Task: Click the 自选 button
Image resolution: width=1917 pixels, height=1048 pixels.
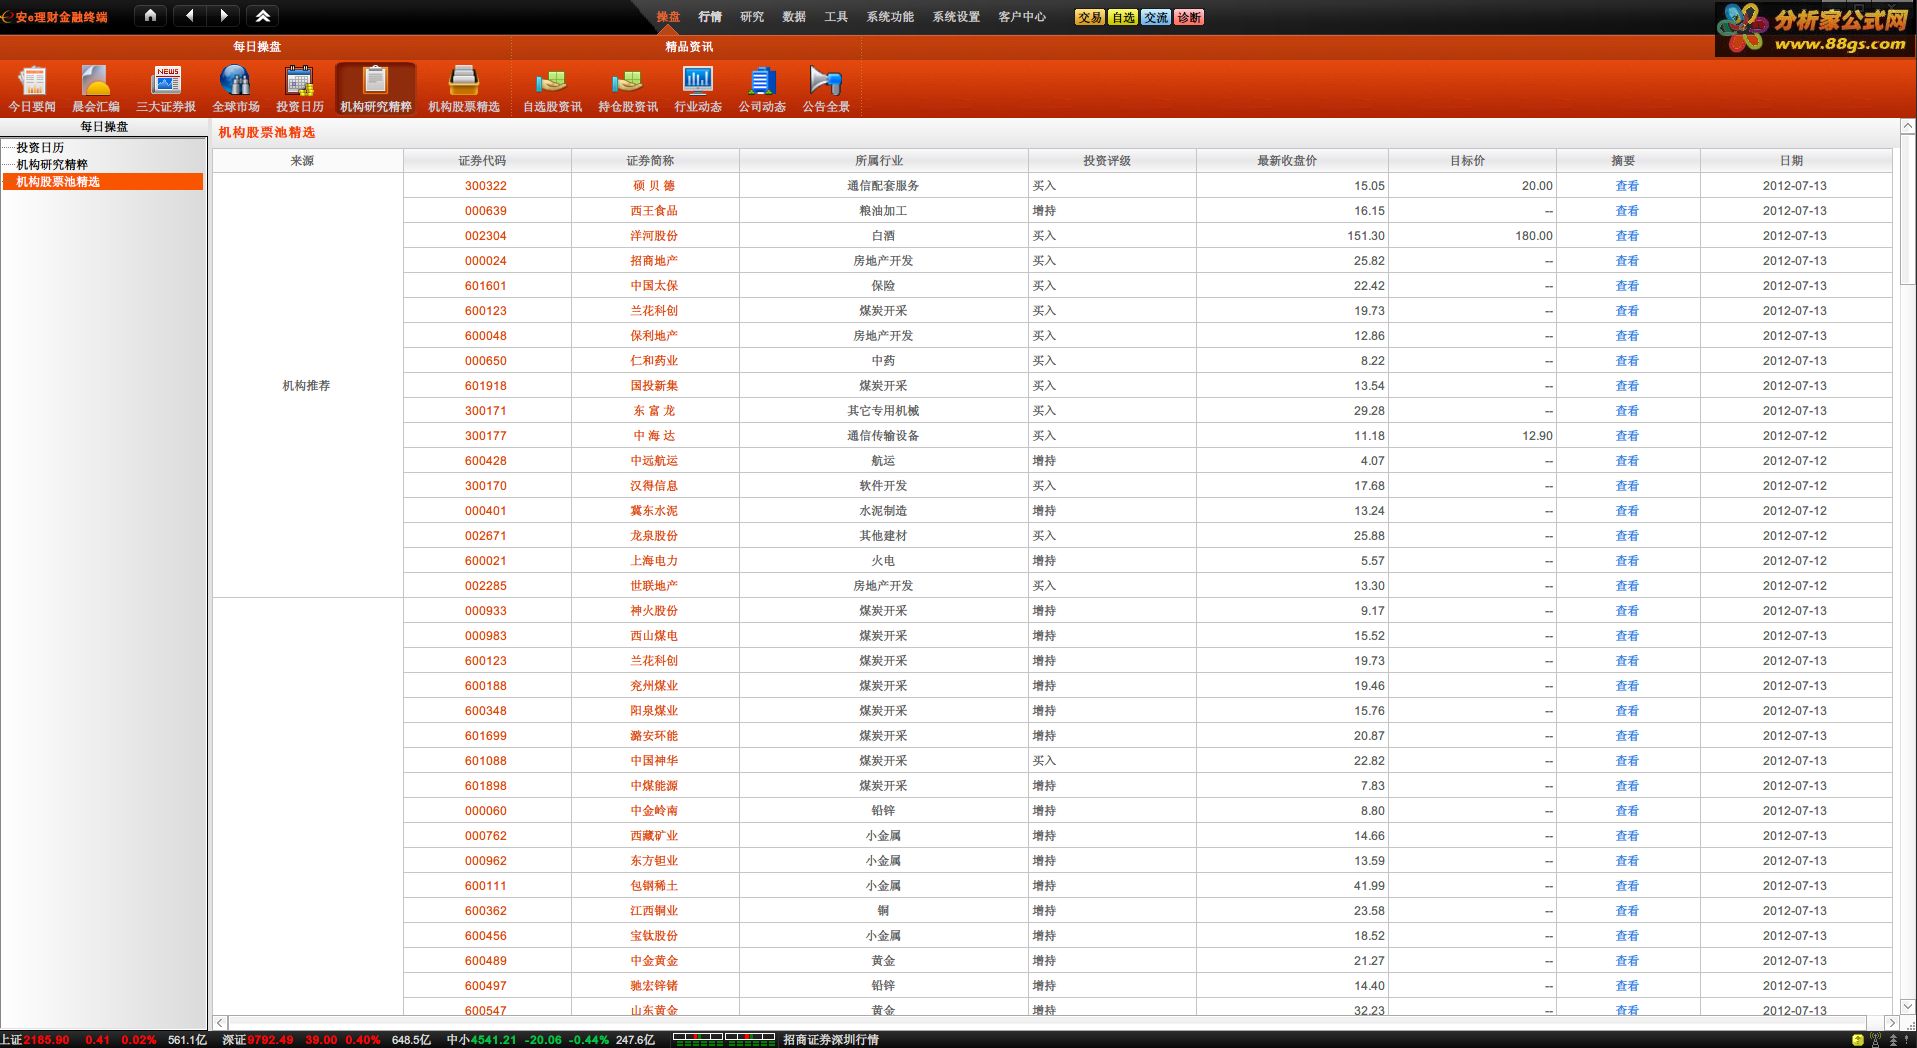Action: [x=1123, y=17]
